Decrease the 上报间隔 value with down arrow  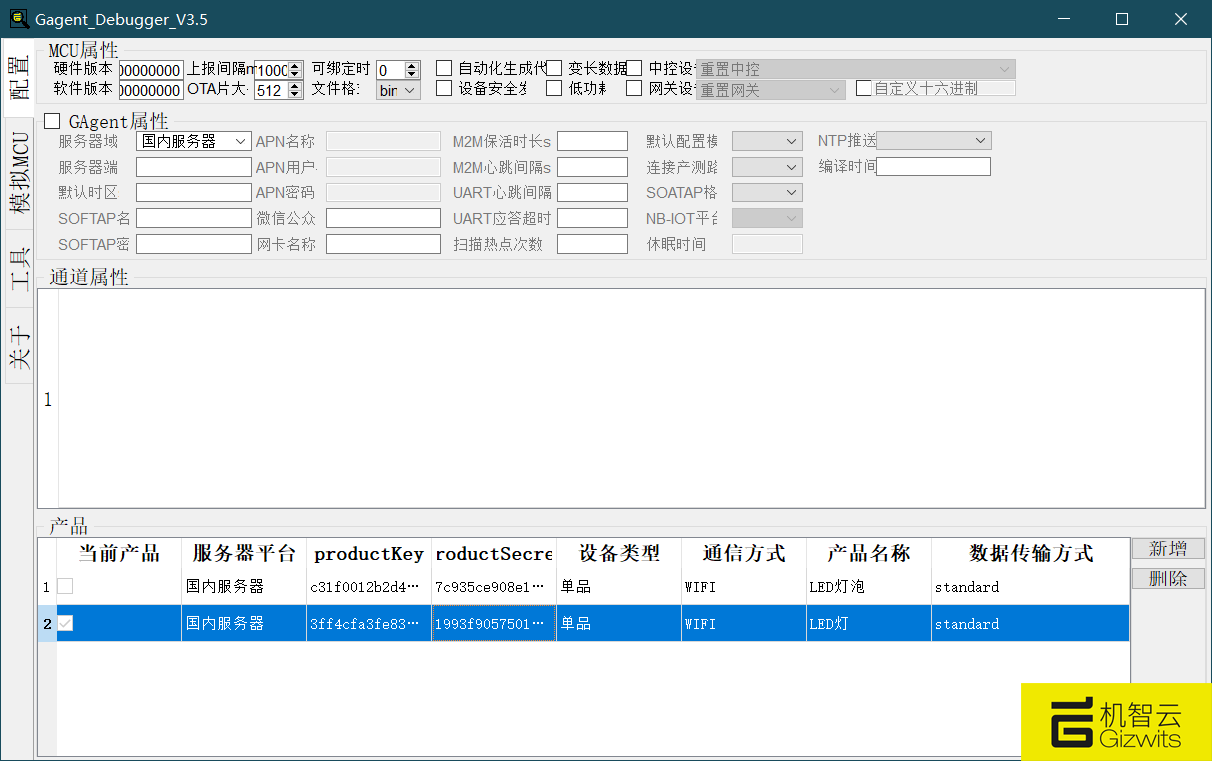coord(295,75)
